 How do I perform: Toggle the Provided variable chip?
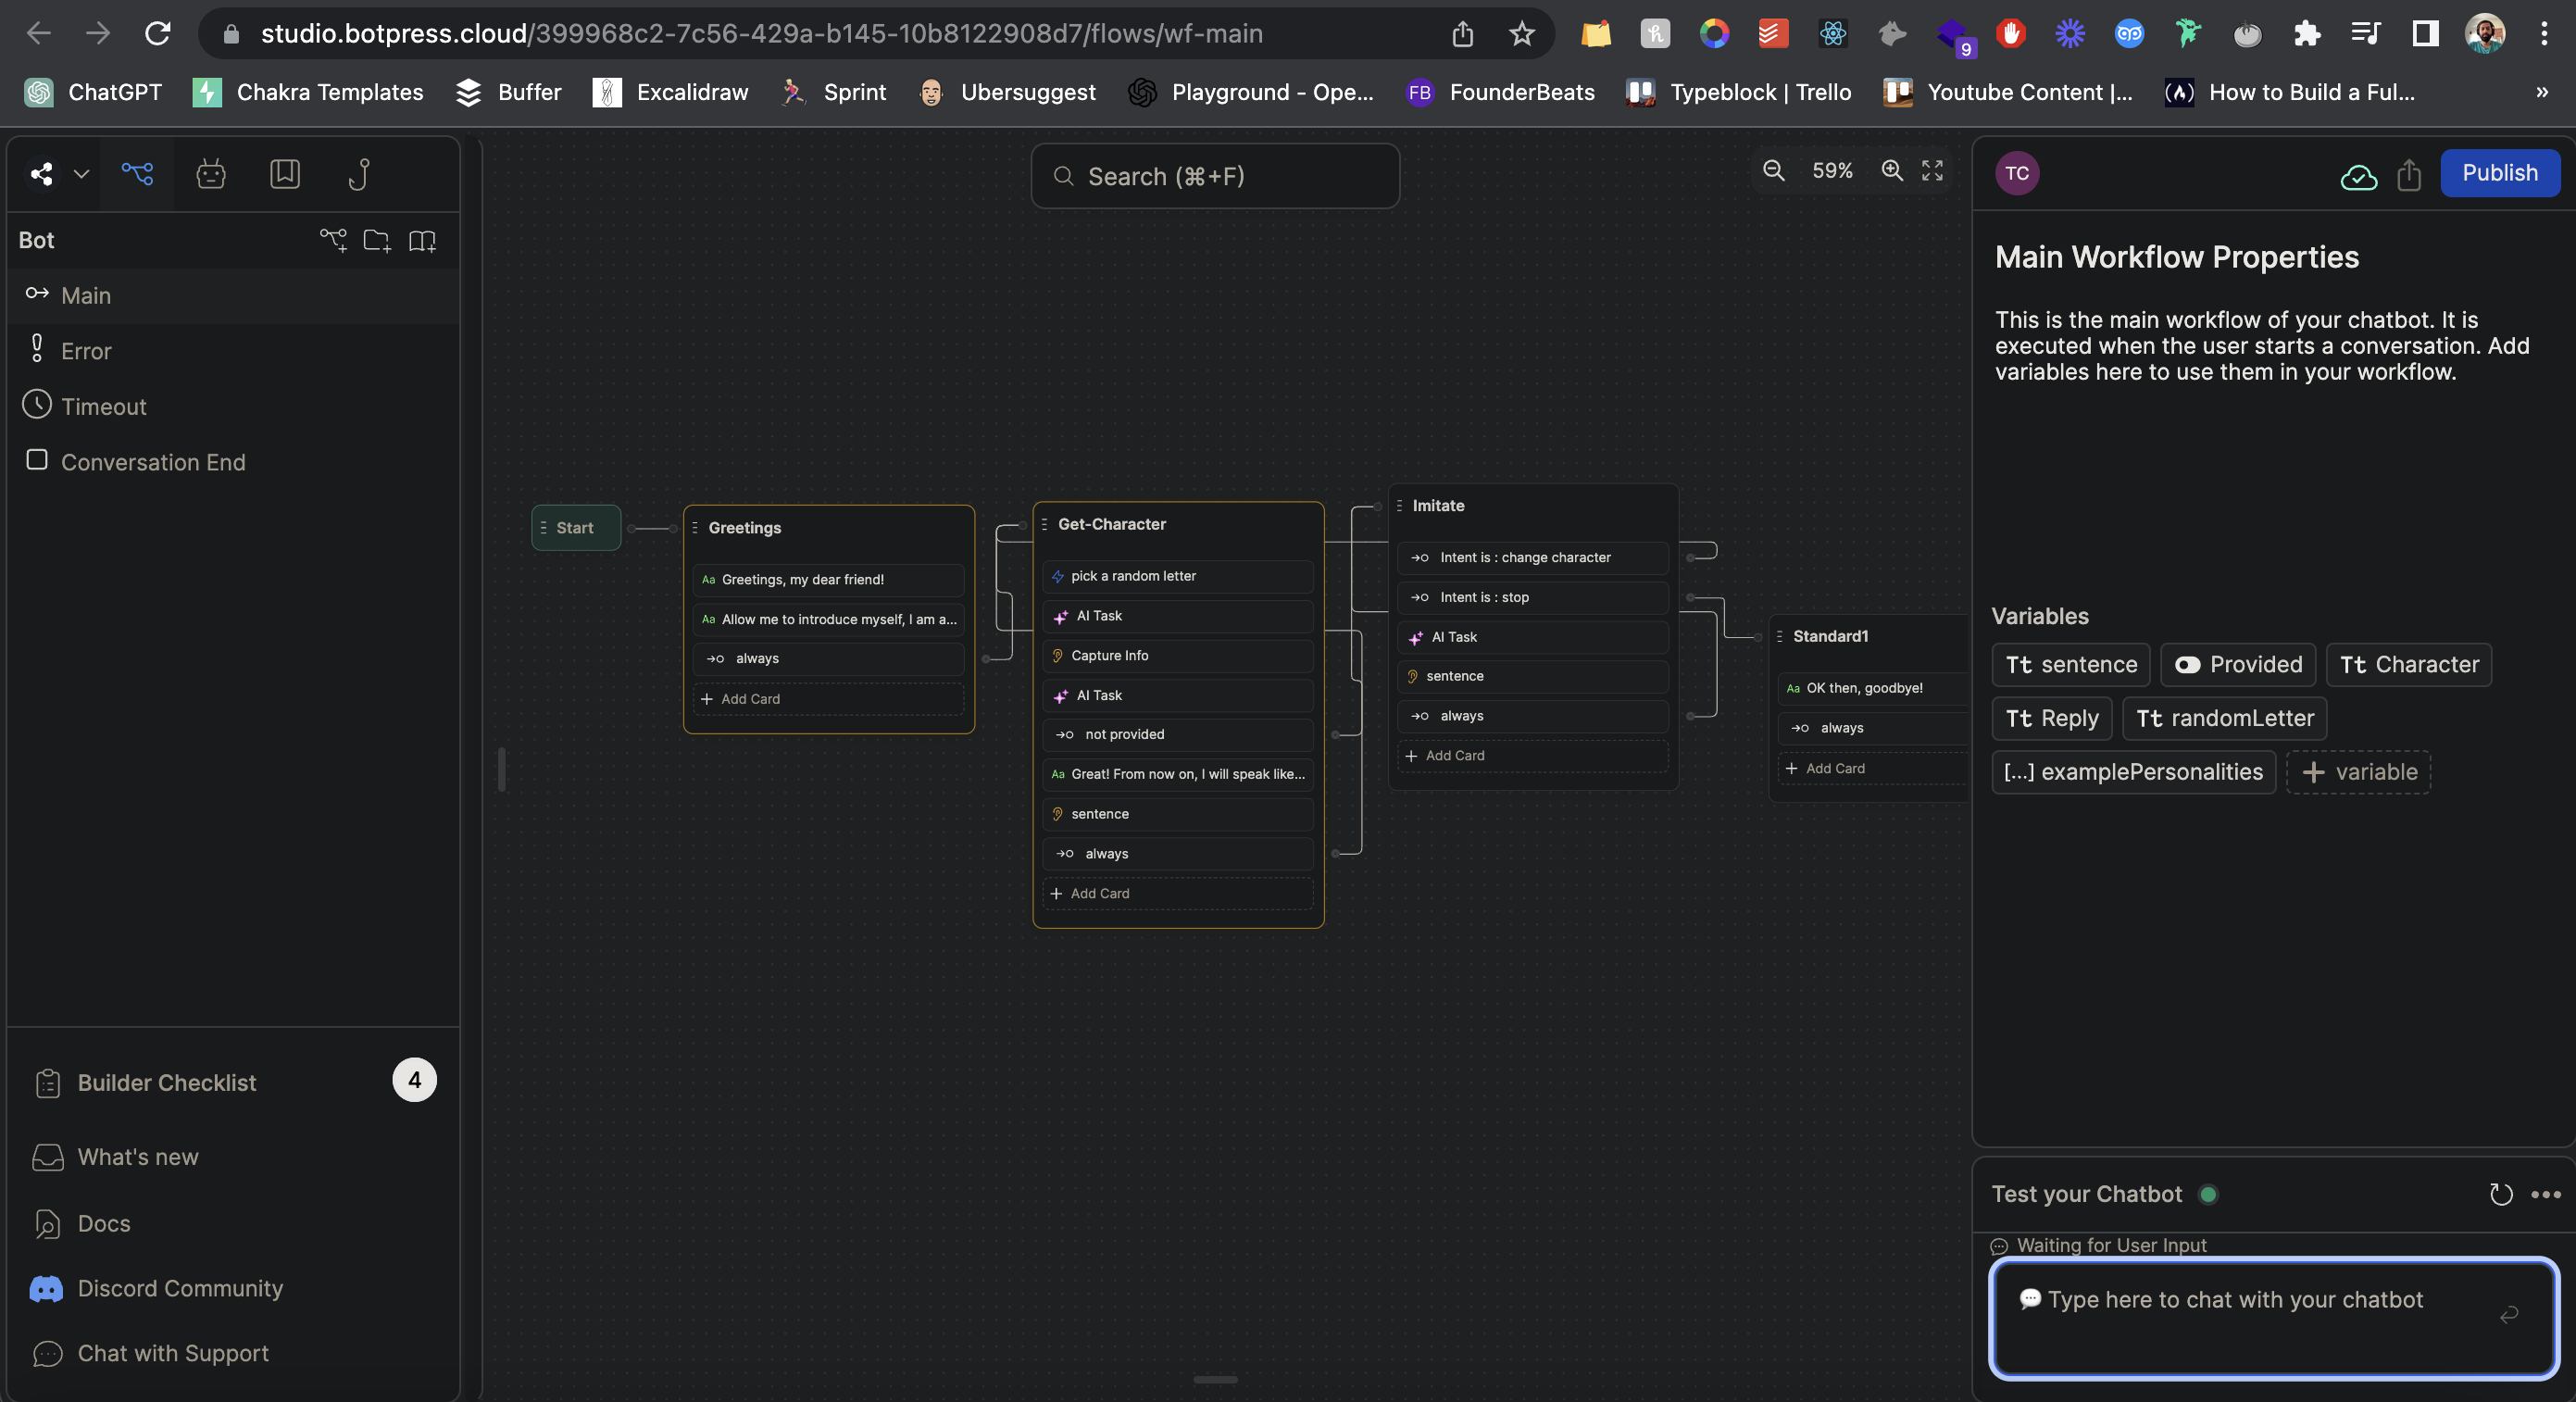[2237, 665]
